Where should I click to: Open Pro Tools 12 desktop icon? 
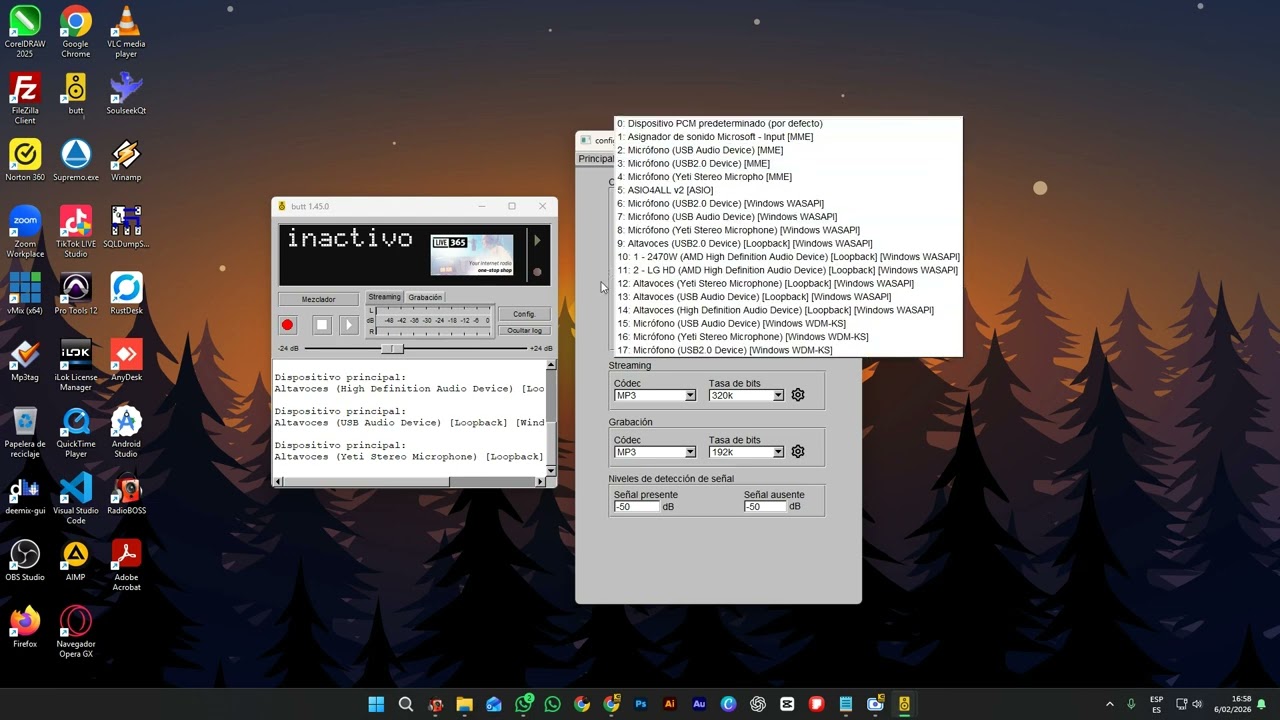75,294
